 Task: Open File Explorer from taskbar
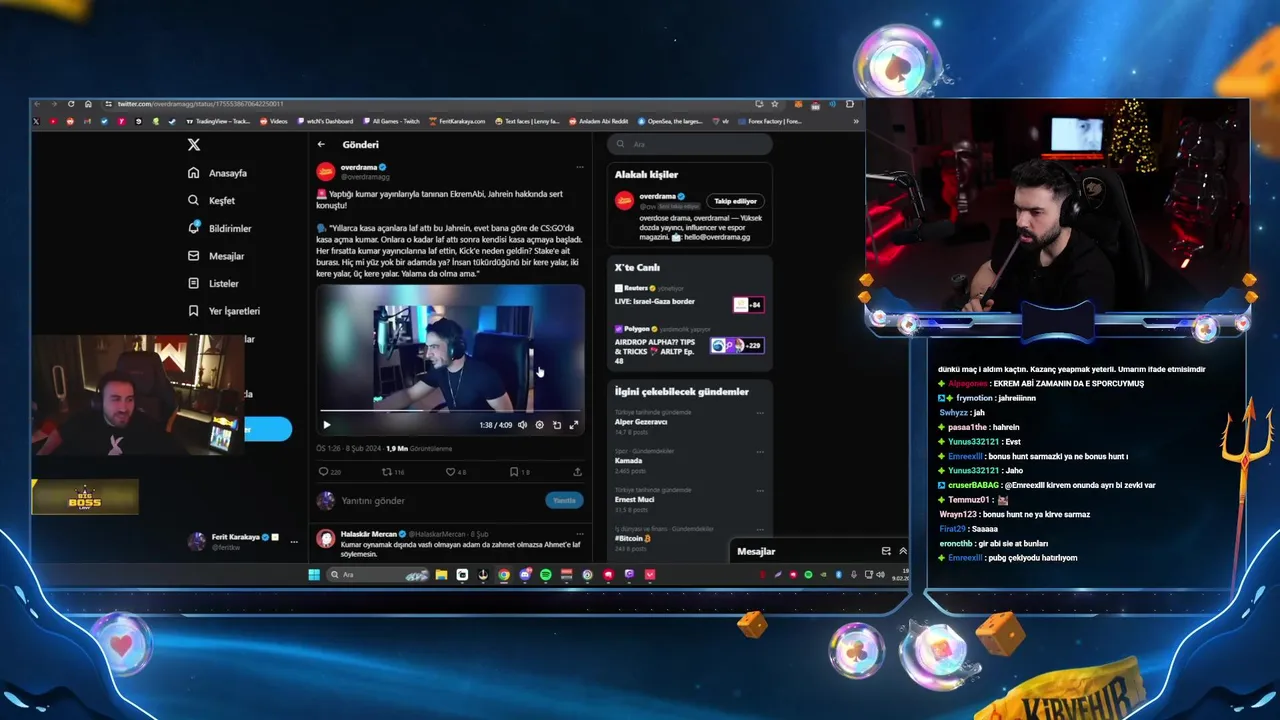[x=441, y=575]
